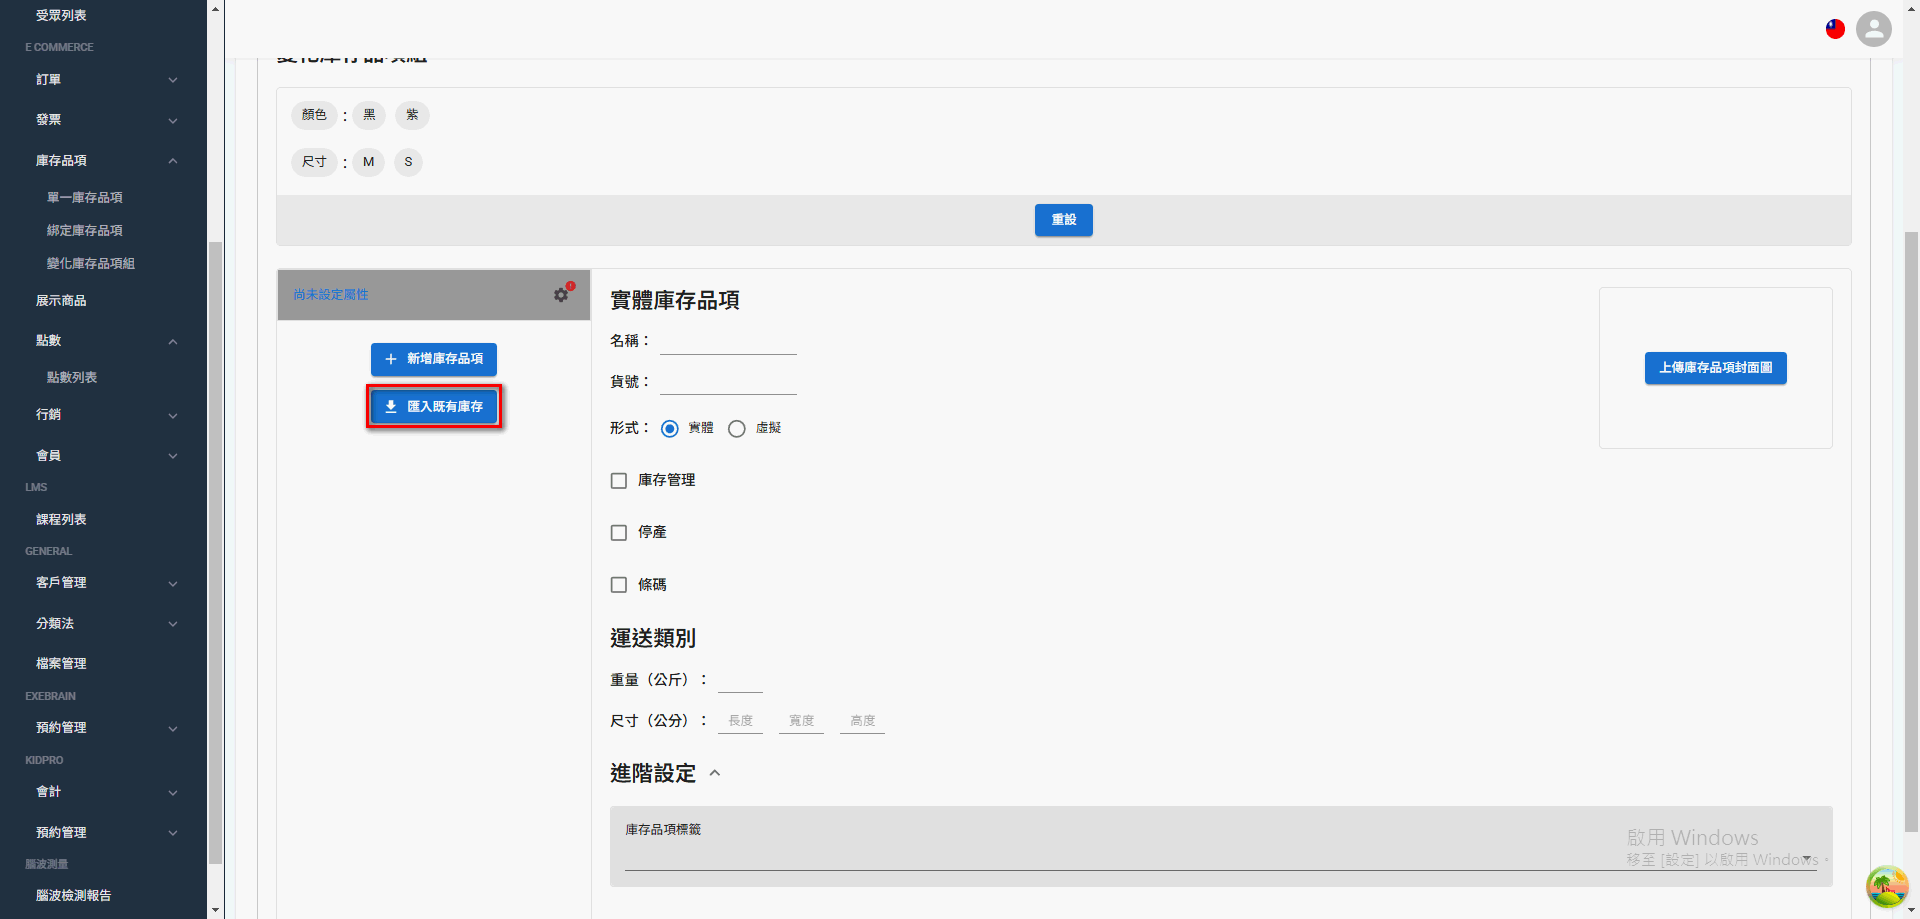The height and width of the screenshot is (919, 1920).
Task: Collapse the 點數 sidebar section
Action: tap(104, 341)
